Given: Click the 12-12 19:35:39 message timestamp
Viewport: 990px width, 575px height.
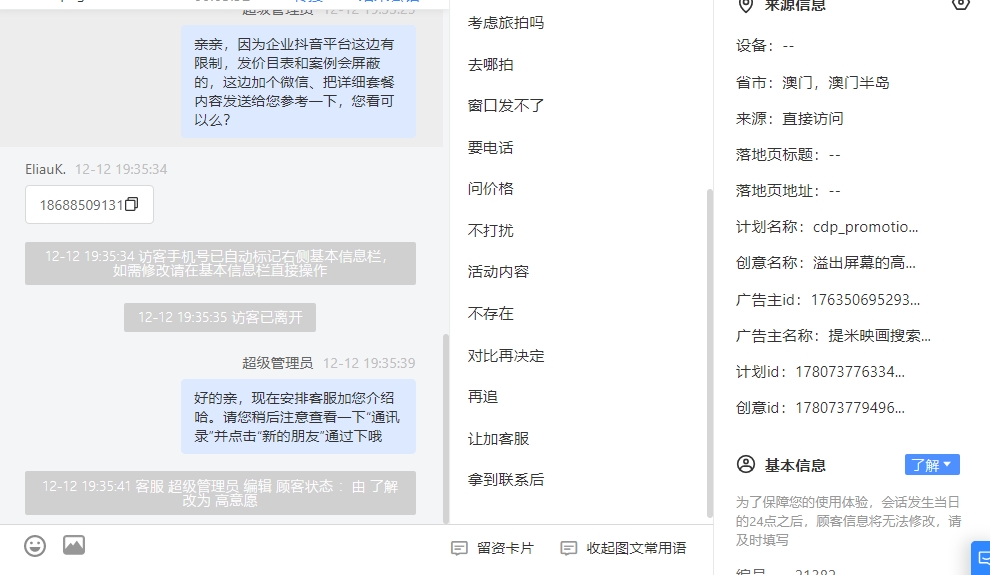Looking at the screenshot, I should pyautogui.click(x=369, y=363).
